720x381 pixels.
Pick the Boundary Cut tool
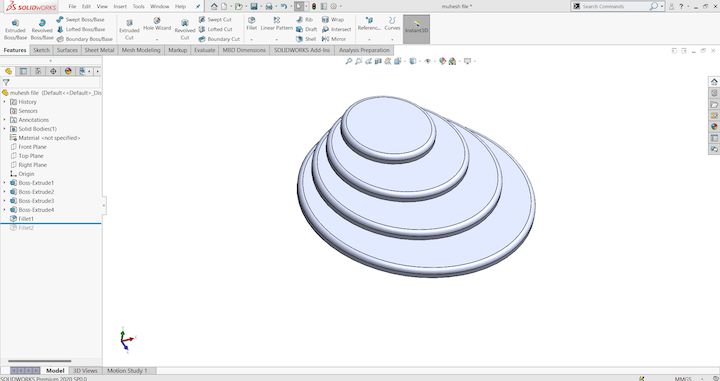tap(219, 39)
